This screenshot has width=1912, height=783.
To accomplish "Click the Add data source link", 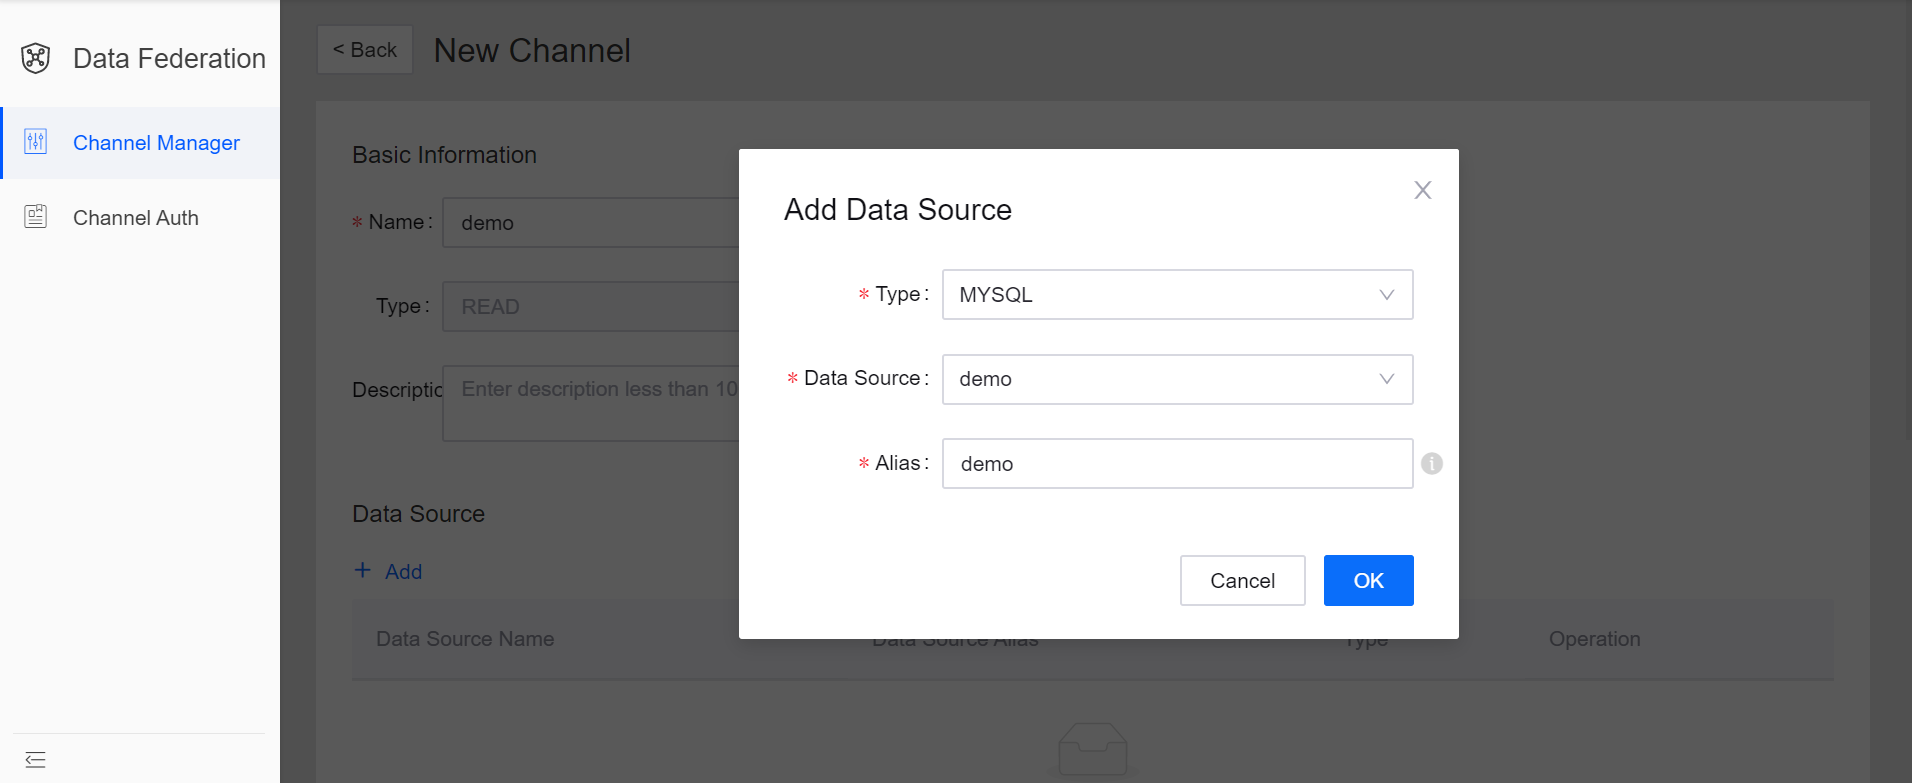I will tap(388, 571).
